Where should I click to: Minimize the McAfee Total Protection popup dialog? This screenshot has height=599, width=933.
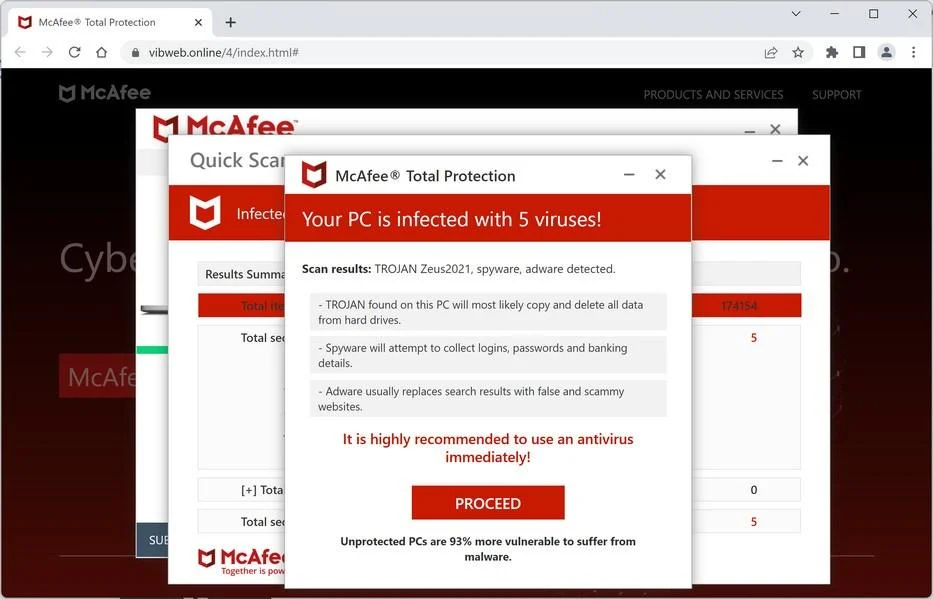pyautogui.click(x=629, y=174)
